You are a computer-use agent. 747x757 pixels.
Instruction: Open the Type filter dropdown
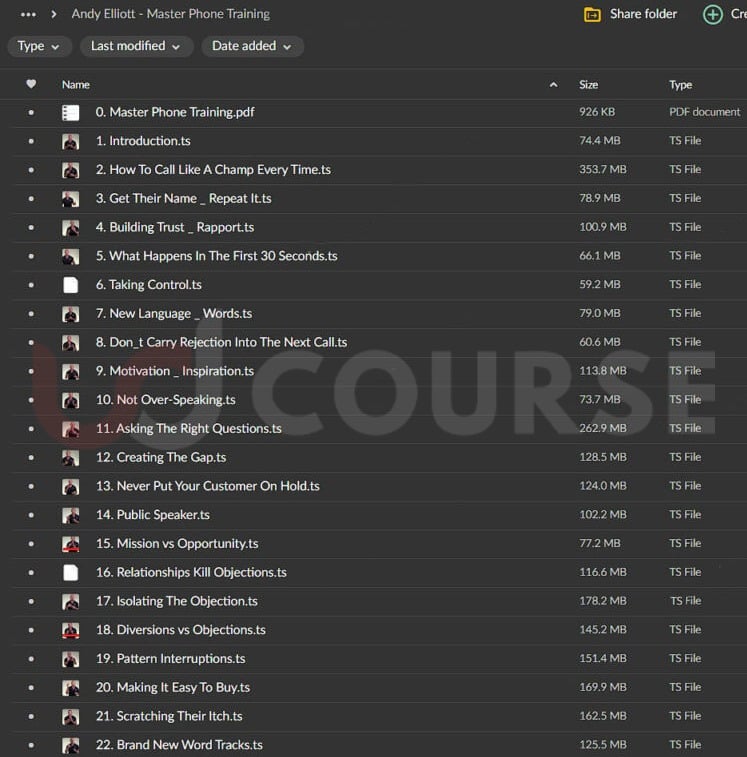(x=39, y=46)
